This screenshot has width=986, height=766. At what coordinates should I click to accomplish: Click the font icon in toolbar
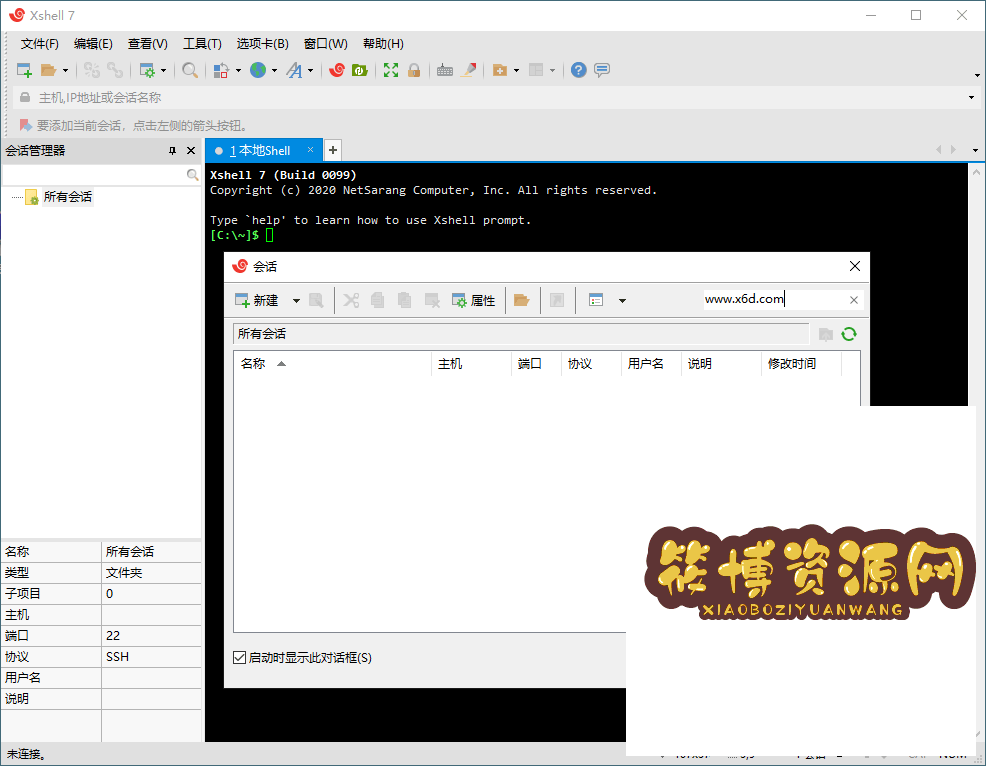[294, 70]
